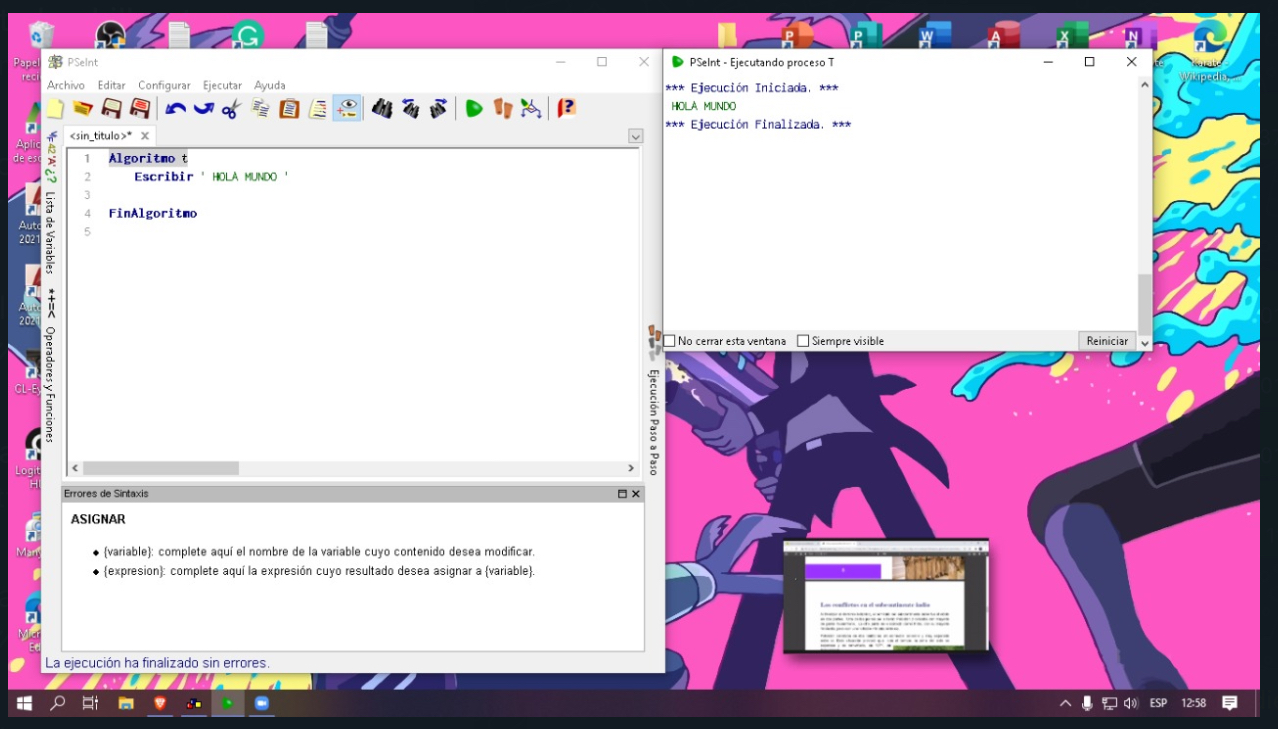Open the Ayuda menu
This screenshot has height=729, width=1278.
point(270,85)
